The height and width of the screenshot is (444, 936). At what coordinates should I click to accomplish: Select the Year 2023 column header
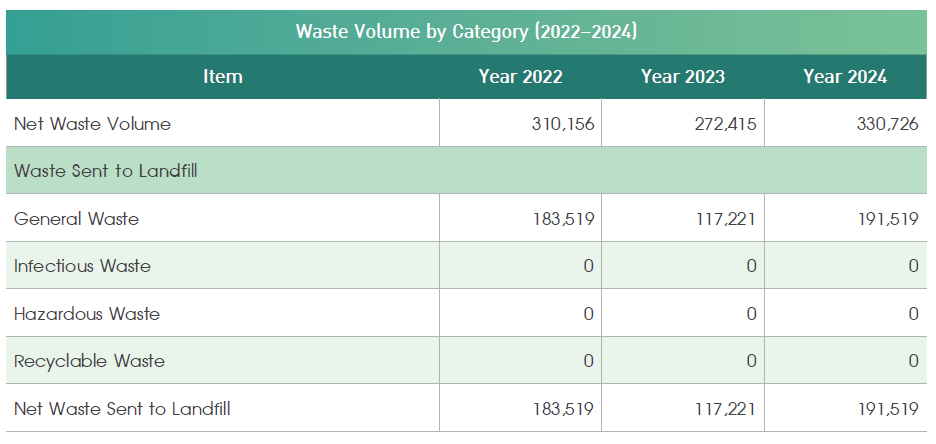pos(682,77)
